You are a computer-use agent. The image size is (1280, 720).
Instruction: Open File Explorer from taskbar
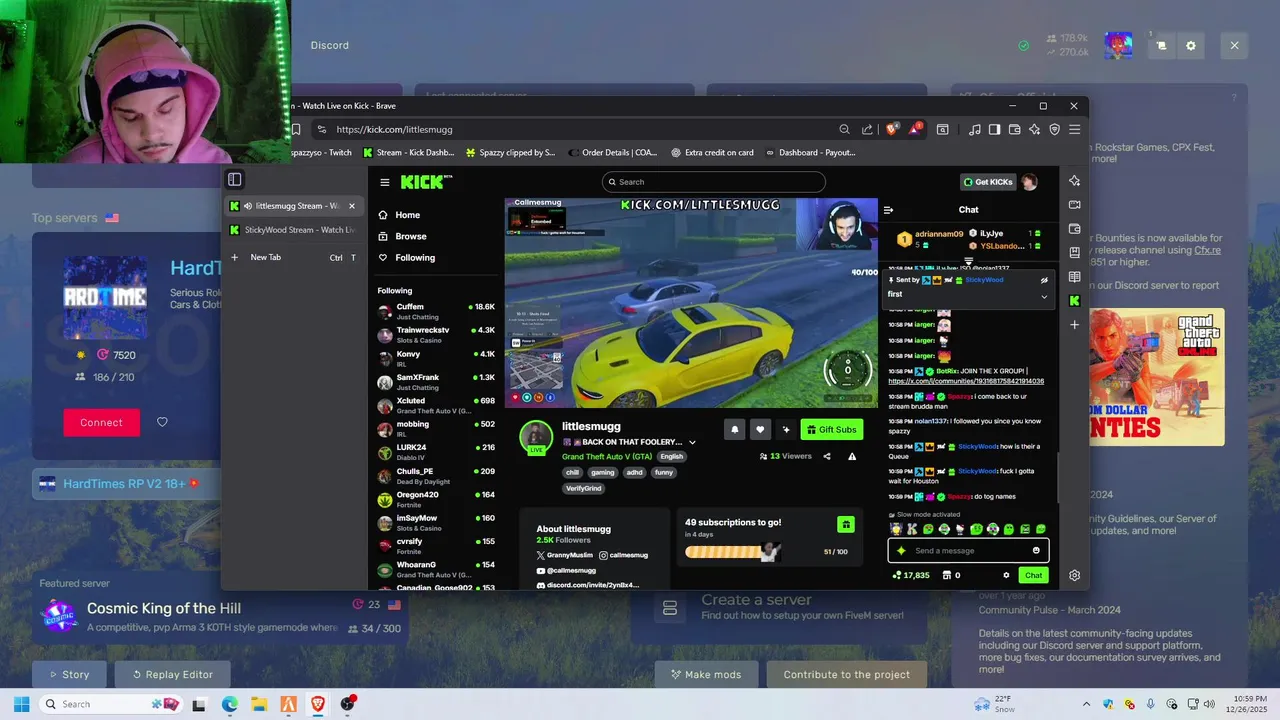click(259, 704)
